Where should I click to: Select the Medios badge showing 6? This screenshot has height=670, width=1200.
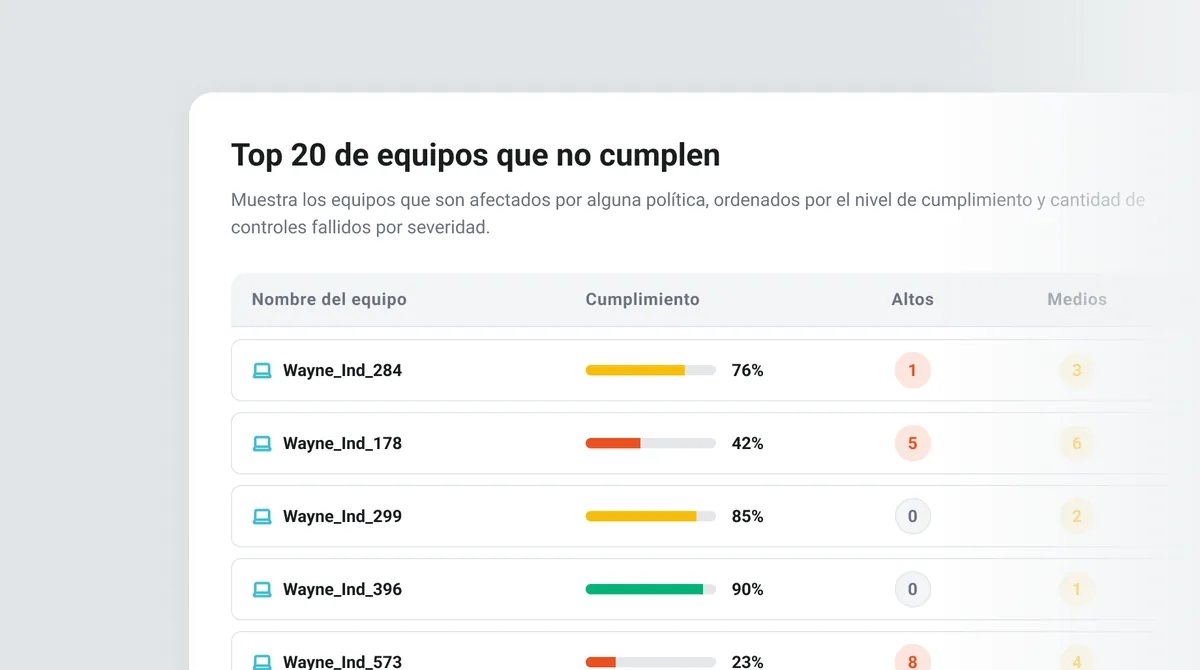coord(1077,444)
